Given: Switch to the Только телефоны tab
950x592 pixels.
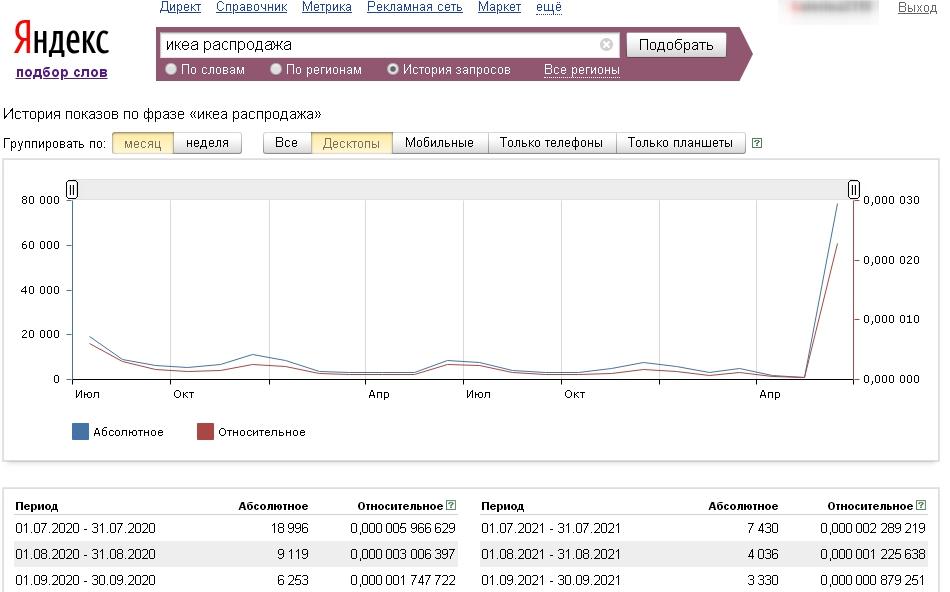Looking at the screenshot, I should click(x=551, y=143).
